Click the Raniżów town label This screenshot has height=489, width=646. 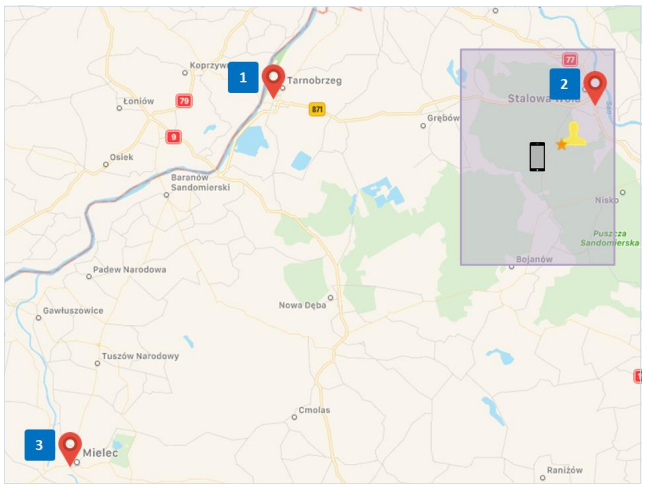tap(565, 470)
